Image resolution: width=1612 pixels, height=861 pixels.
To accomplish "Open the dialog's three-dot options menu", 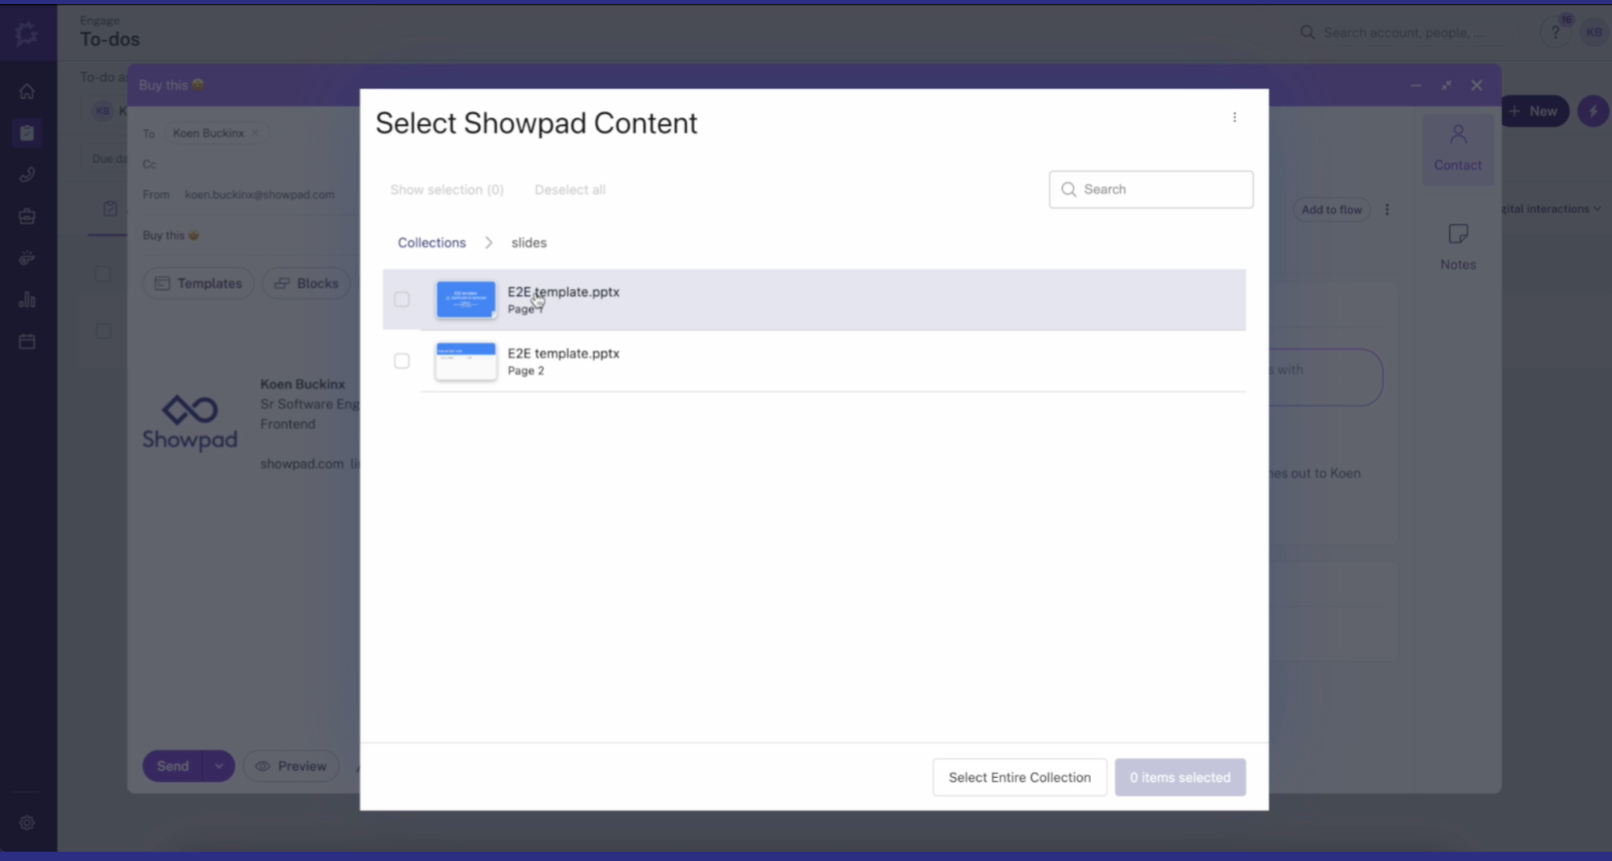I will point(1235,117).
